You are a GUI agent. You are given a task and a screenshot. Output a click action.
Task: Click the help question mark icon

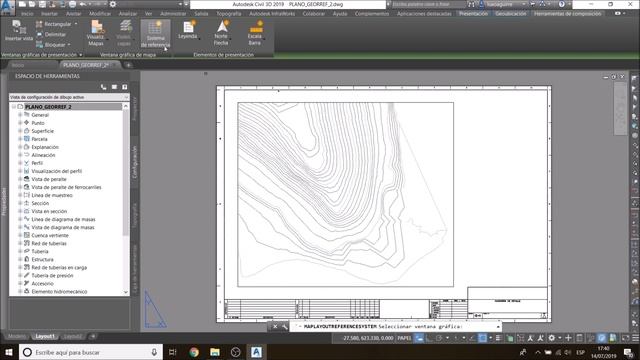coord(562,4)
